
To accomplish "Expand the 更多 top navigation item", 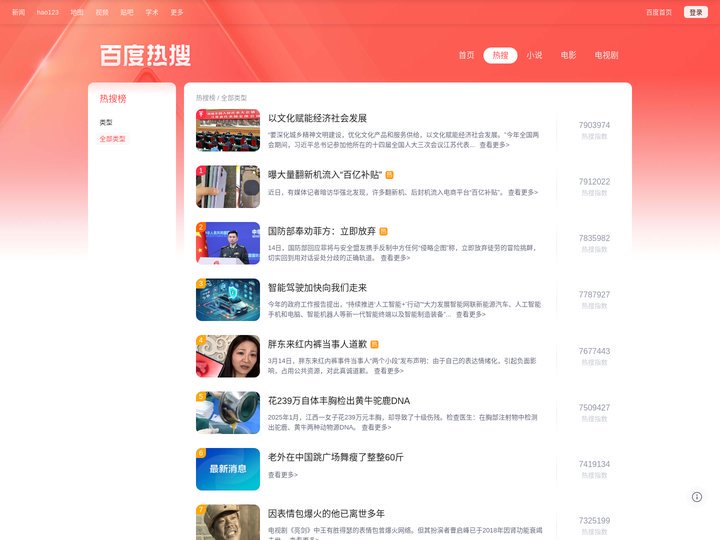I will pos(177,12).
